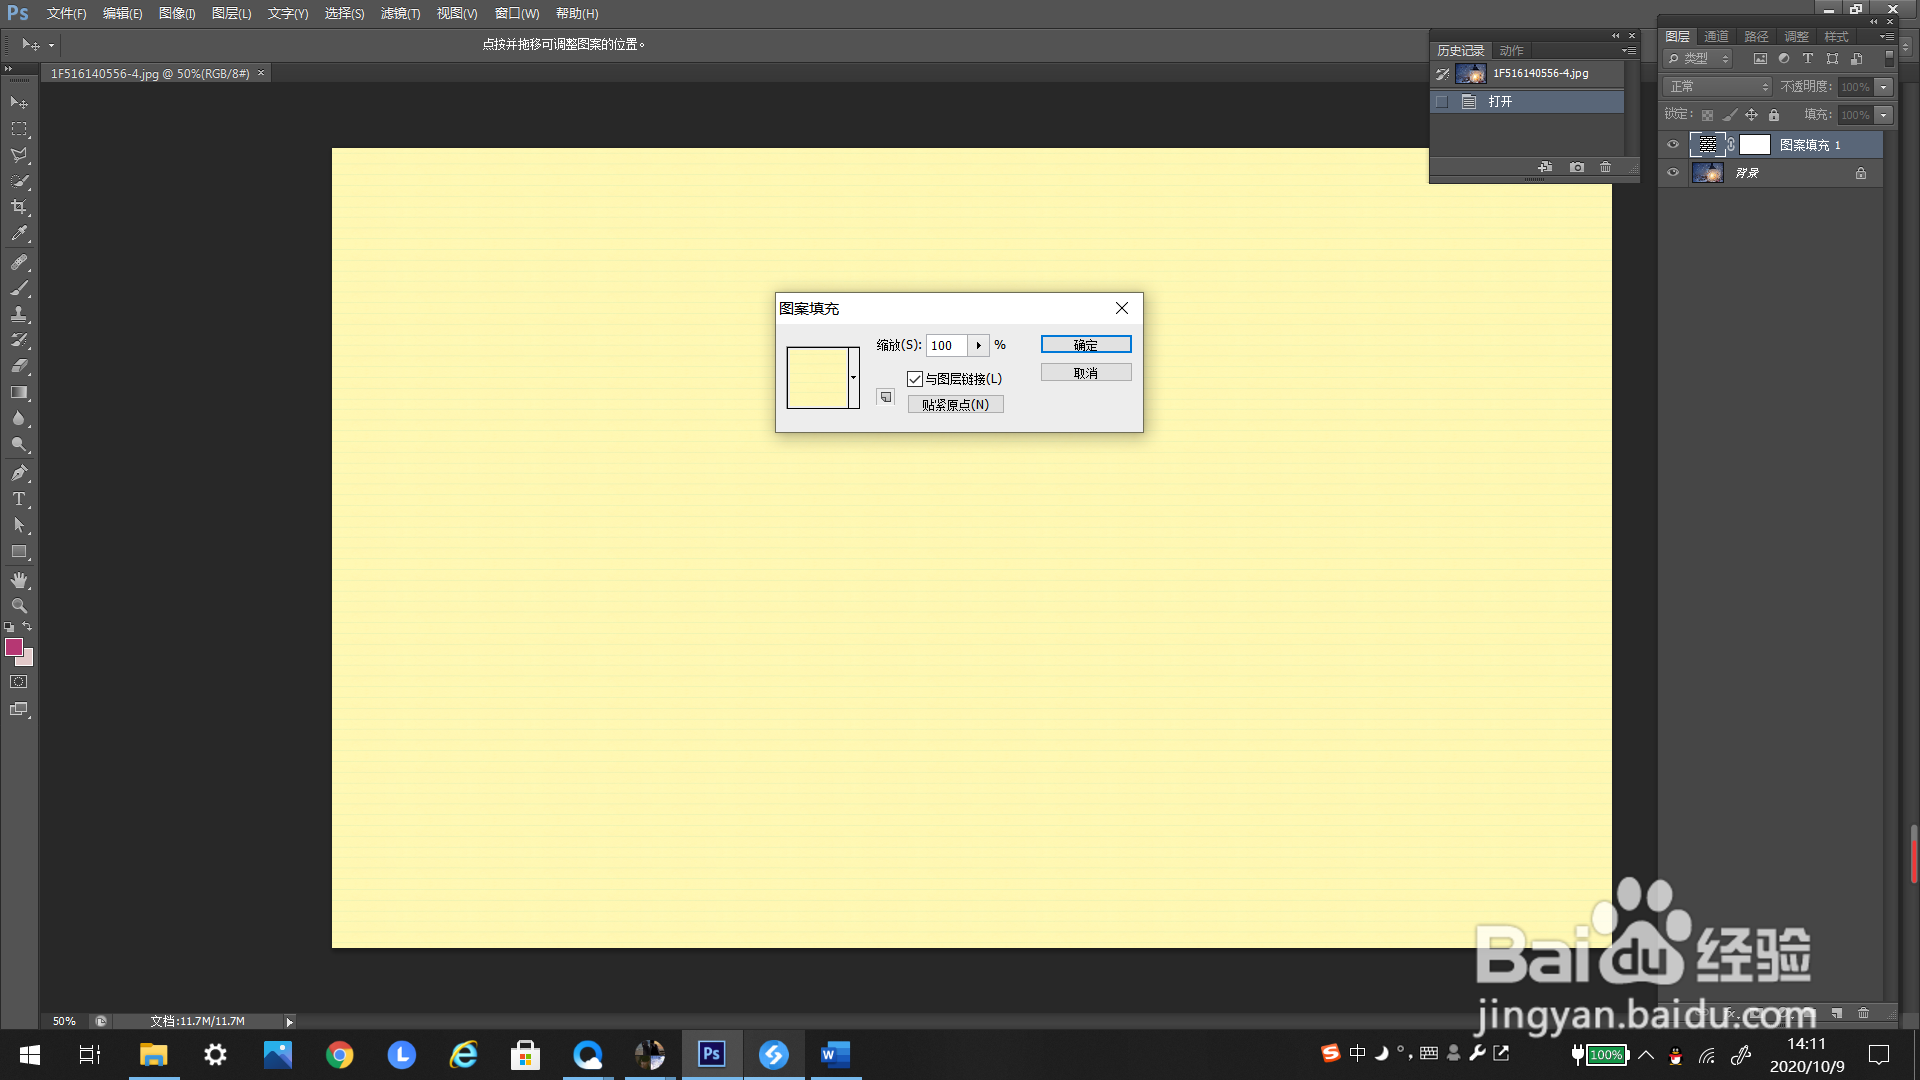Image resolution: width=1920 pixels, height=1080 pixels.
Task: Open the scale percentage slider arrow
Action: [x=979, y=345]
